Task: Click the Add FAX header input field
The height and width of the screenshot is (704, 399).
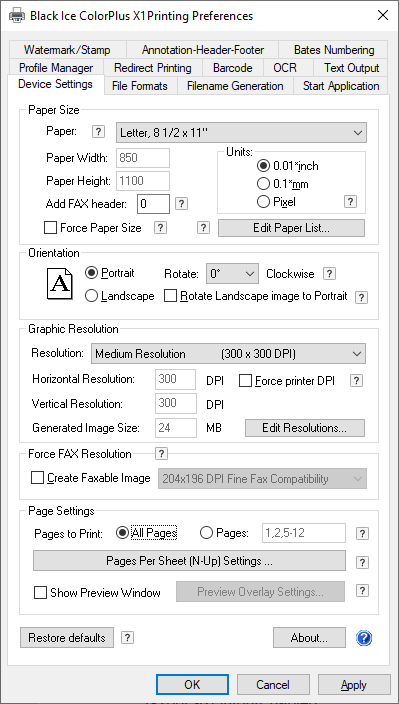Action: click(153, 204)
